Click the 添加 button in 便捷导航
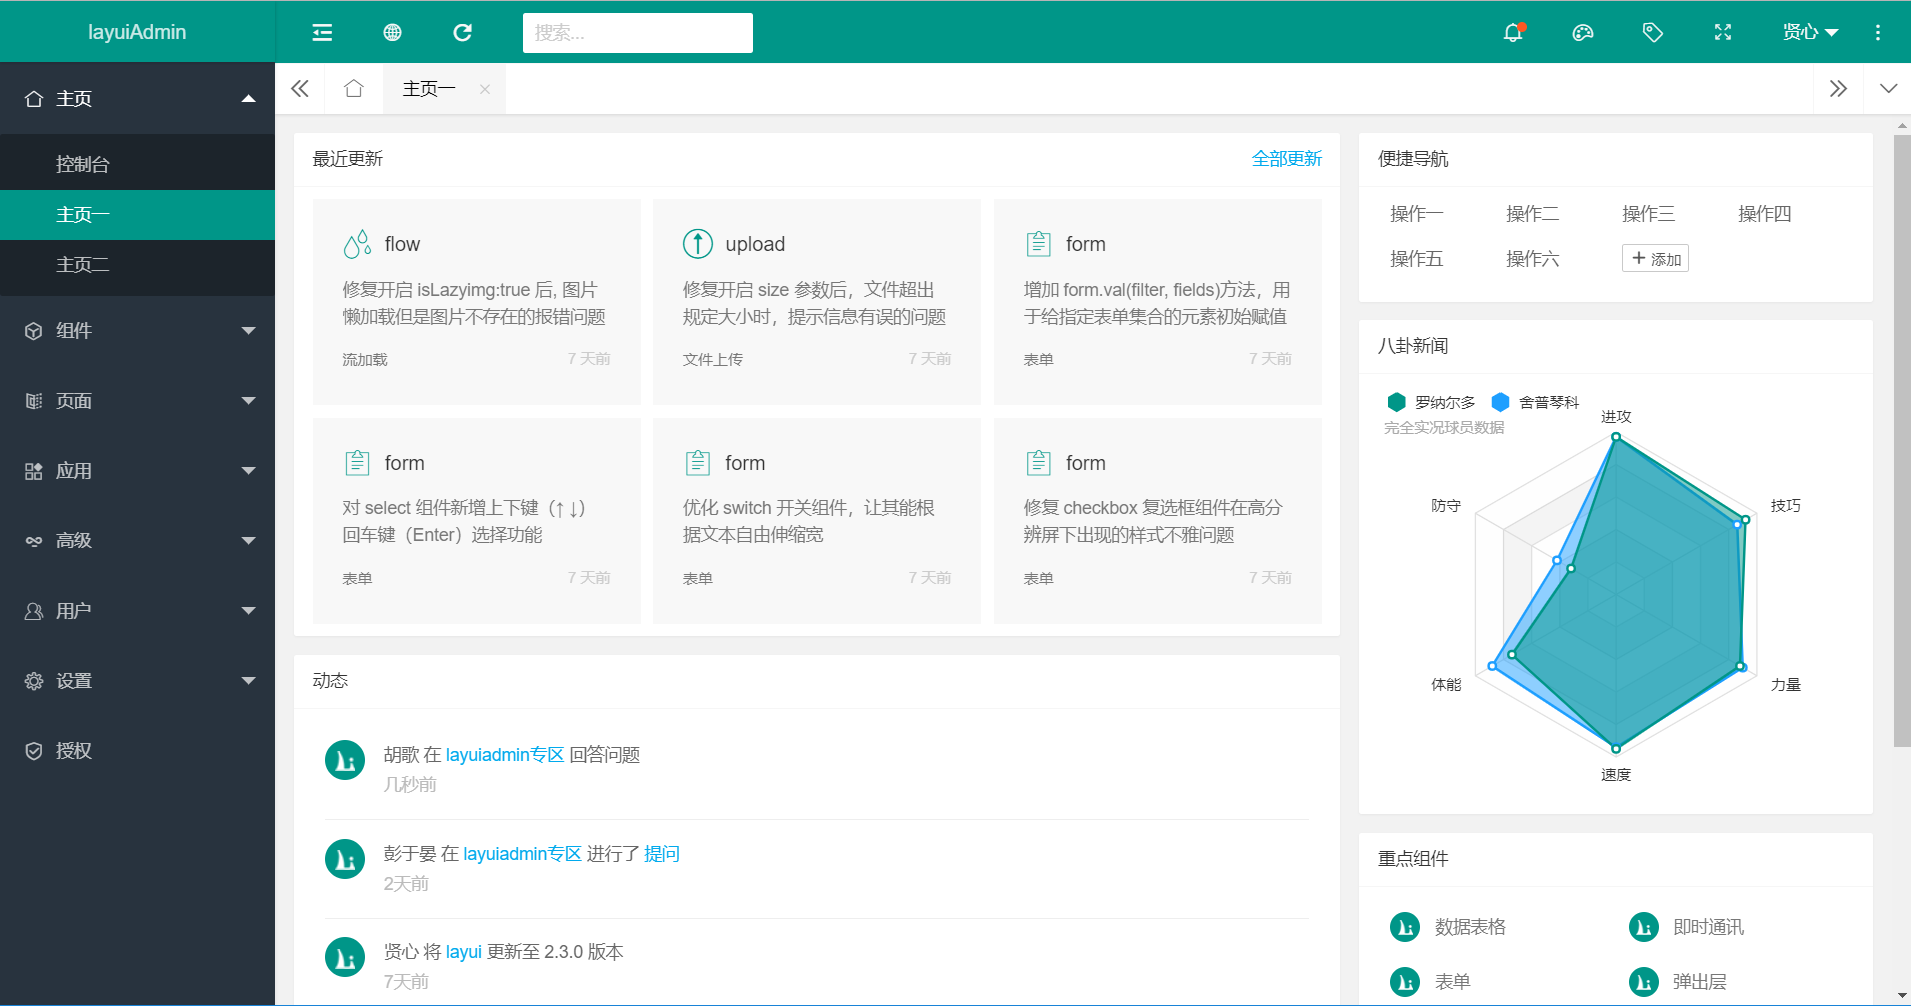The image size is (1911, 1006). coord(1655,259)
